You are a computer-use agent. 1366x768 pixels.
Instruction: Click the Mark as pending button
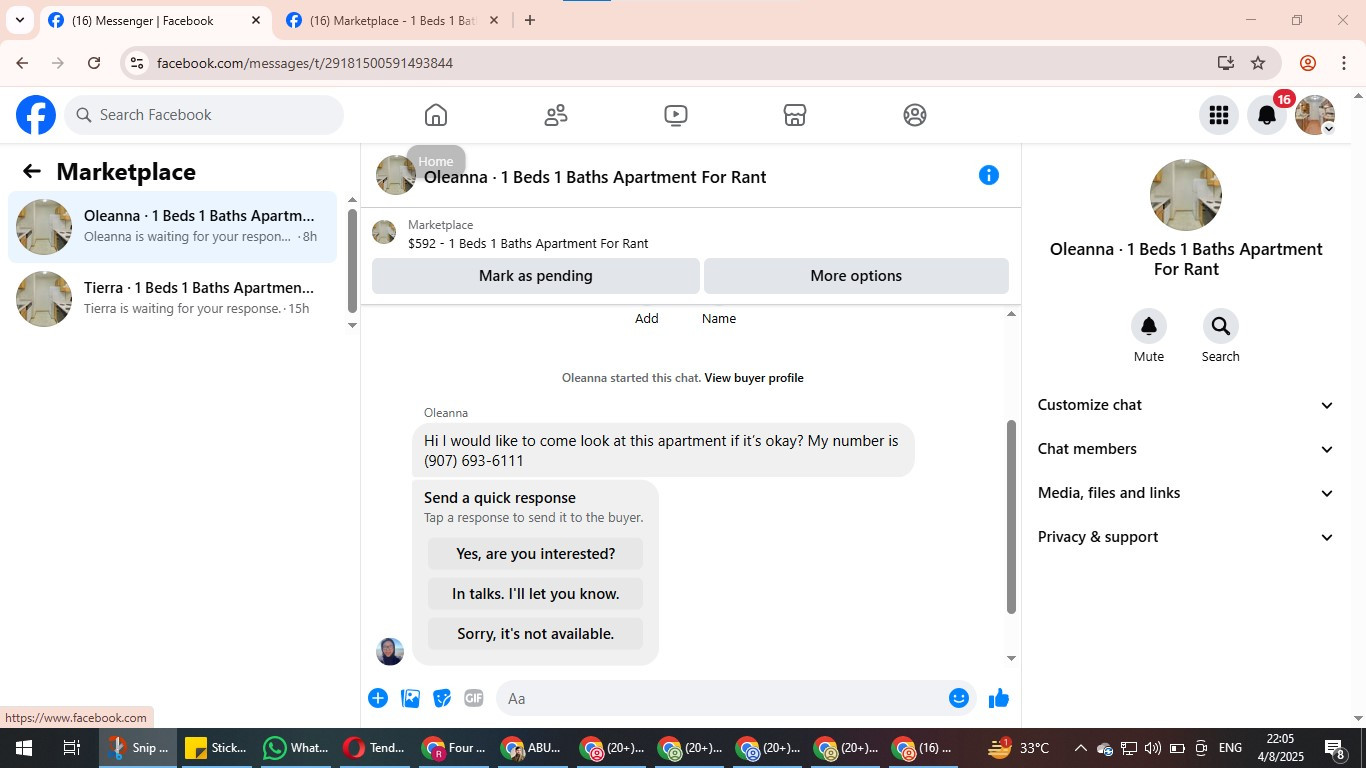pyautogui.click(x=536, y=276)
